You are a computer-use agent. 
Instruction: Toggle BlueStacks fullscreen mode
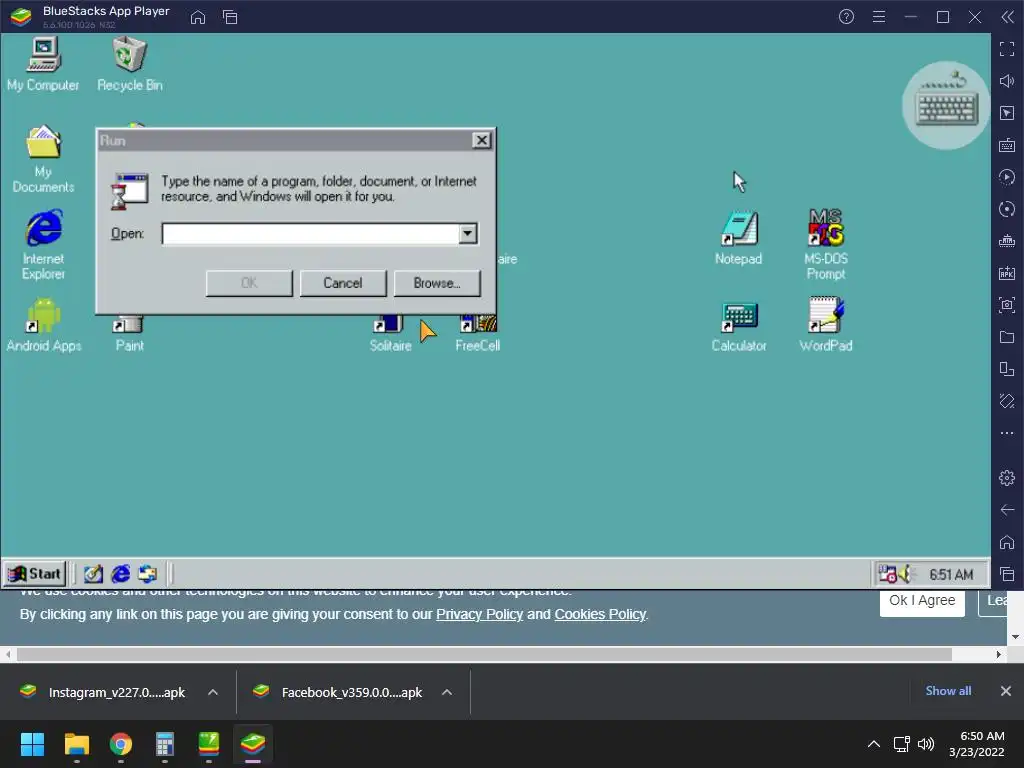[1007, 49]
